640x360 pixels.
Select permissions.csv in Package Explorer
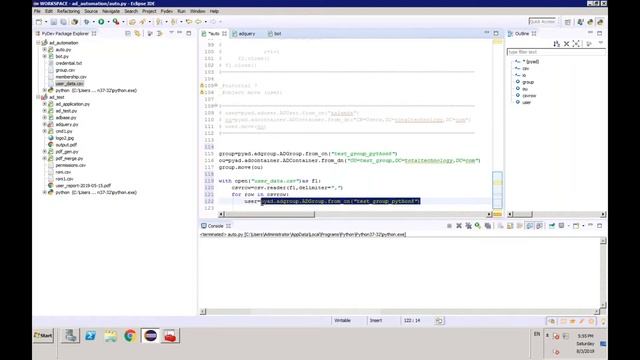[x=71, y=165]
